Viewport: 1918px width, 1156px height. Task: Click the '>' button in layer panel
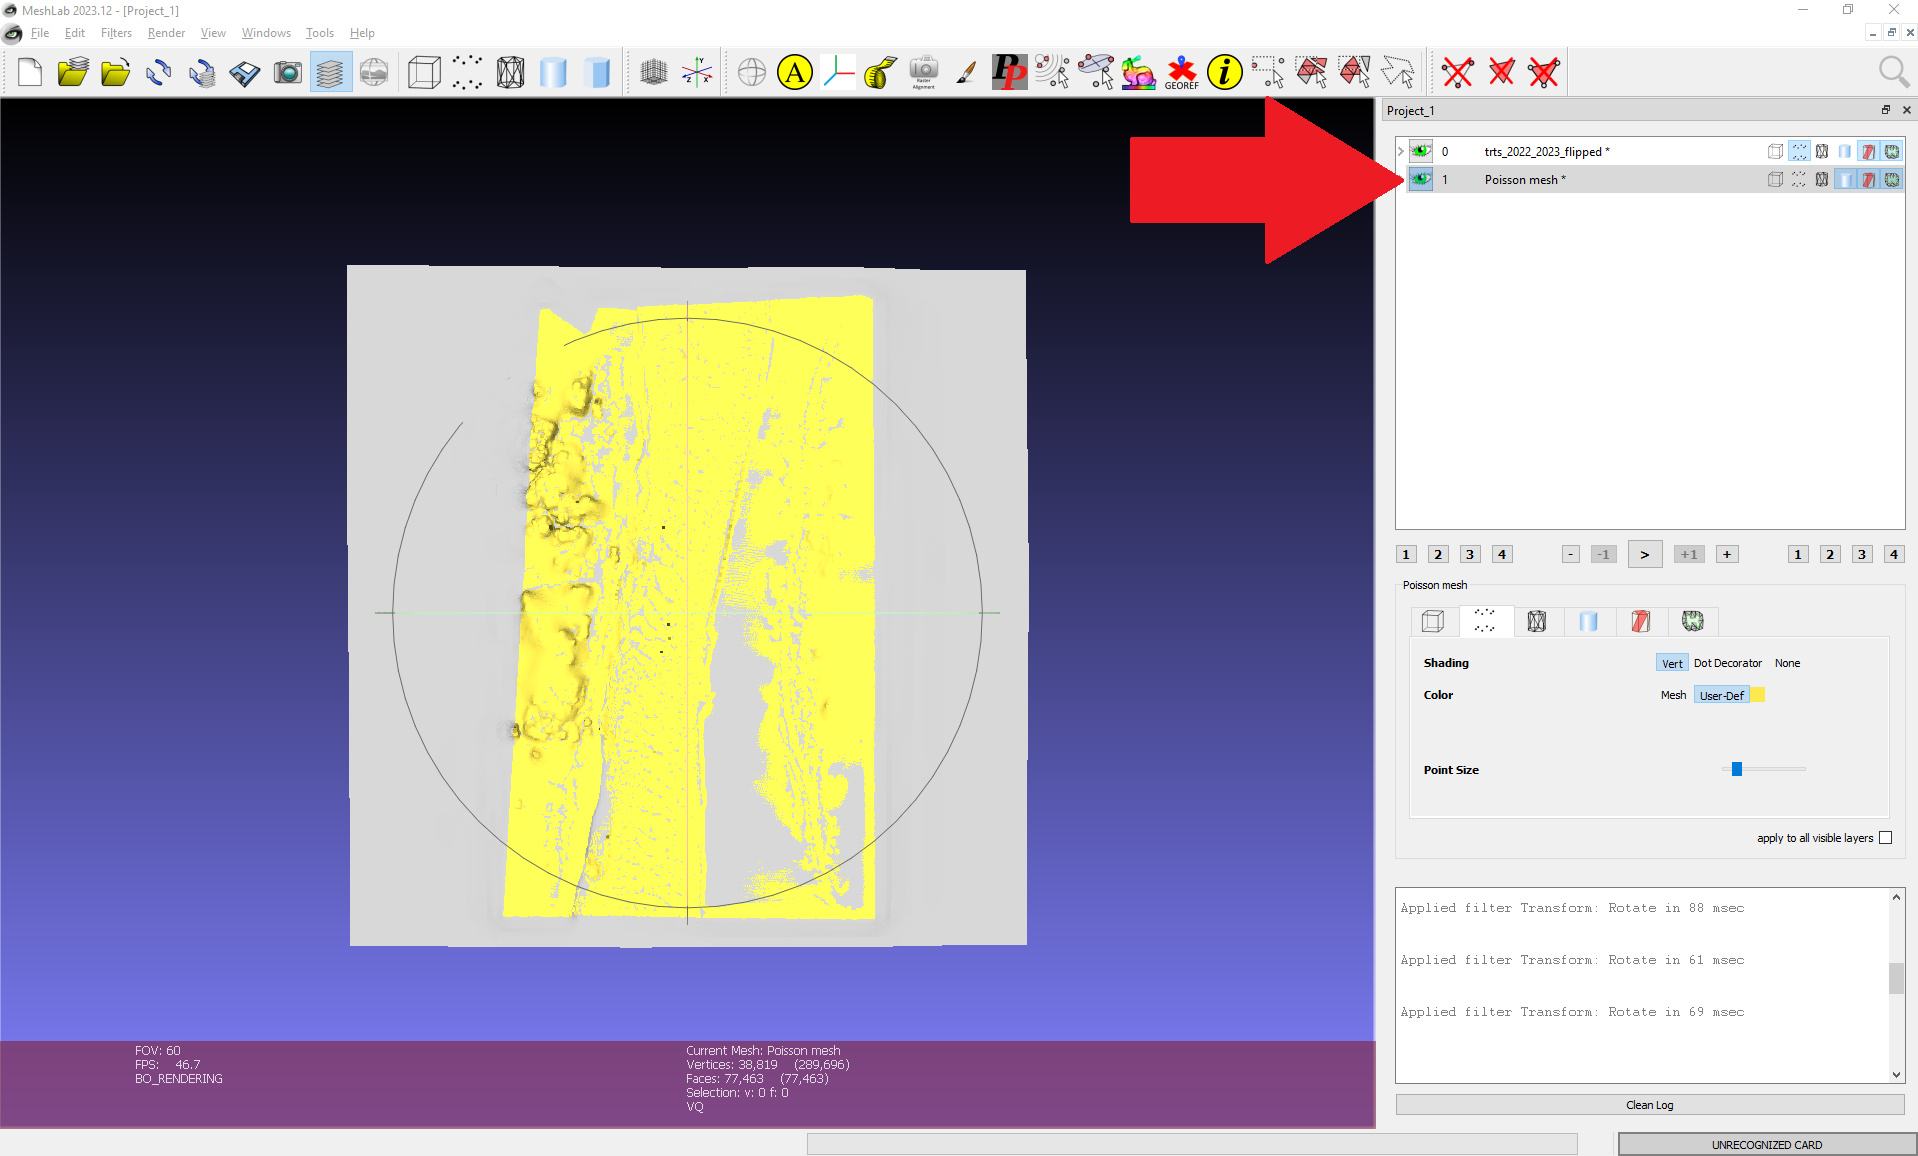1645,554
